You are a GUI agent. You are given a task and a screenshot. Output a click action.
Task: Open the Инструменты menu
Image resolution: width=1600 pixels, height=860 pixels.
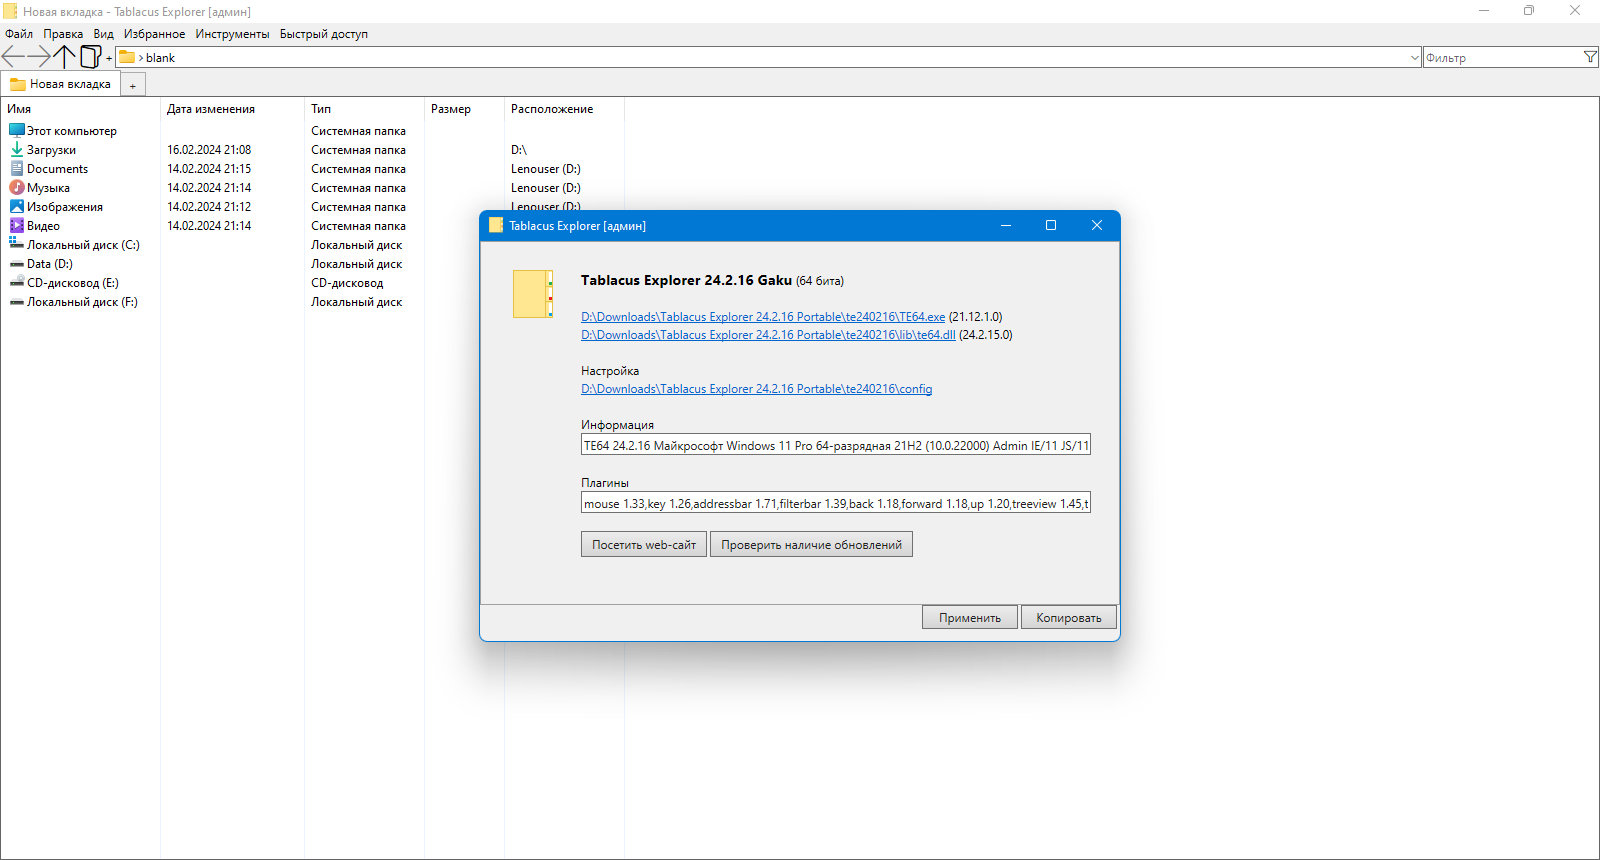[x=232, y=34]
